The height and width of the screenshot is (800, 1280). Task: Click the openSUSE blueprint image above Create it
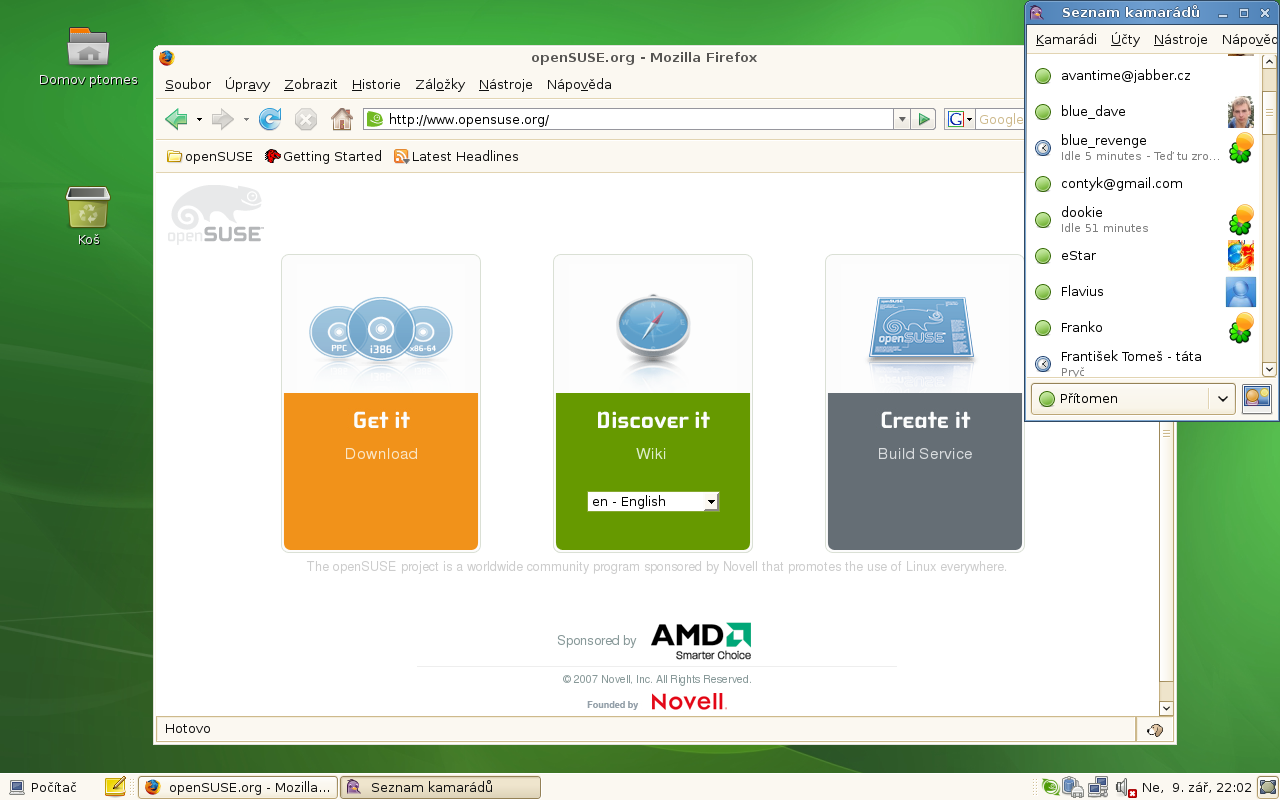(922, 330)
